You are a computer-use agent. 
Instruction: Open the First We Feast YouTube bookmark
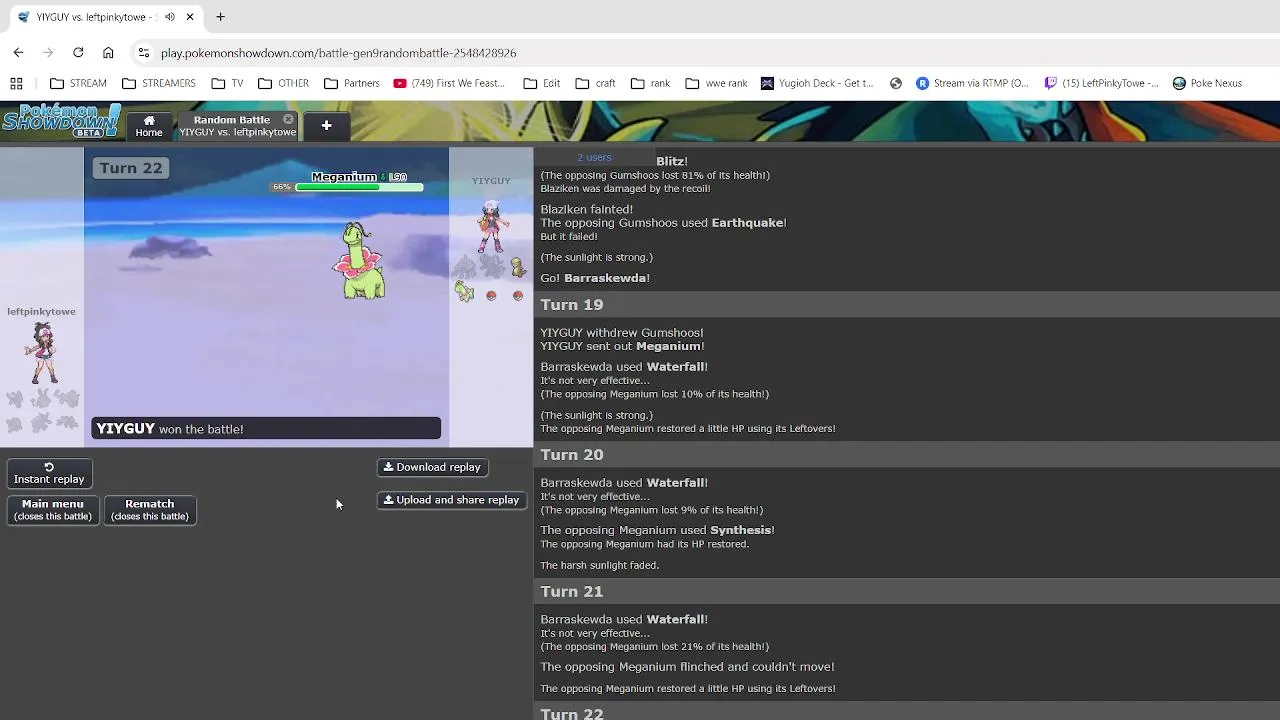click(x=449, y=83)
